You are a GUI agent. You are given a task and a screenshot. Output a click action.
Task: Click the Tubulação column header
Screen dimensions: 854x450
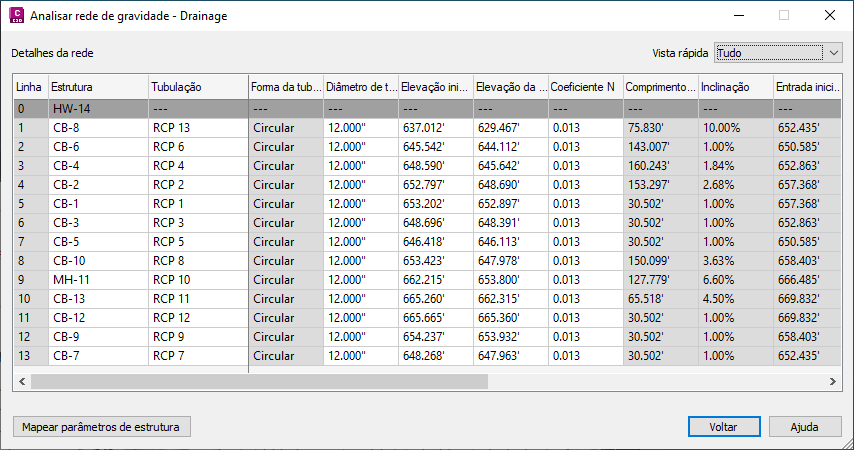click(x=198, y=87)
